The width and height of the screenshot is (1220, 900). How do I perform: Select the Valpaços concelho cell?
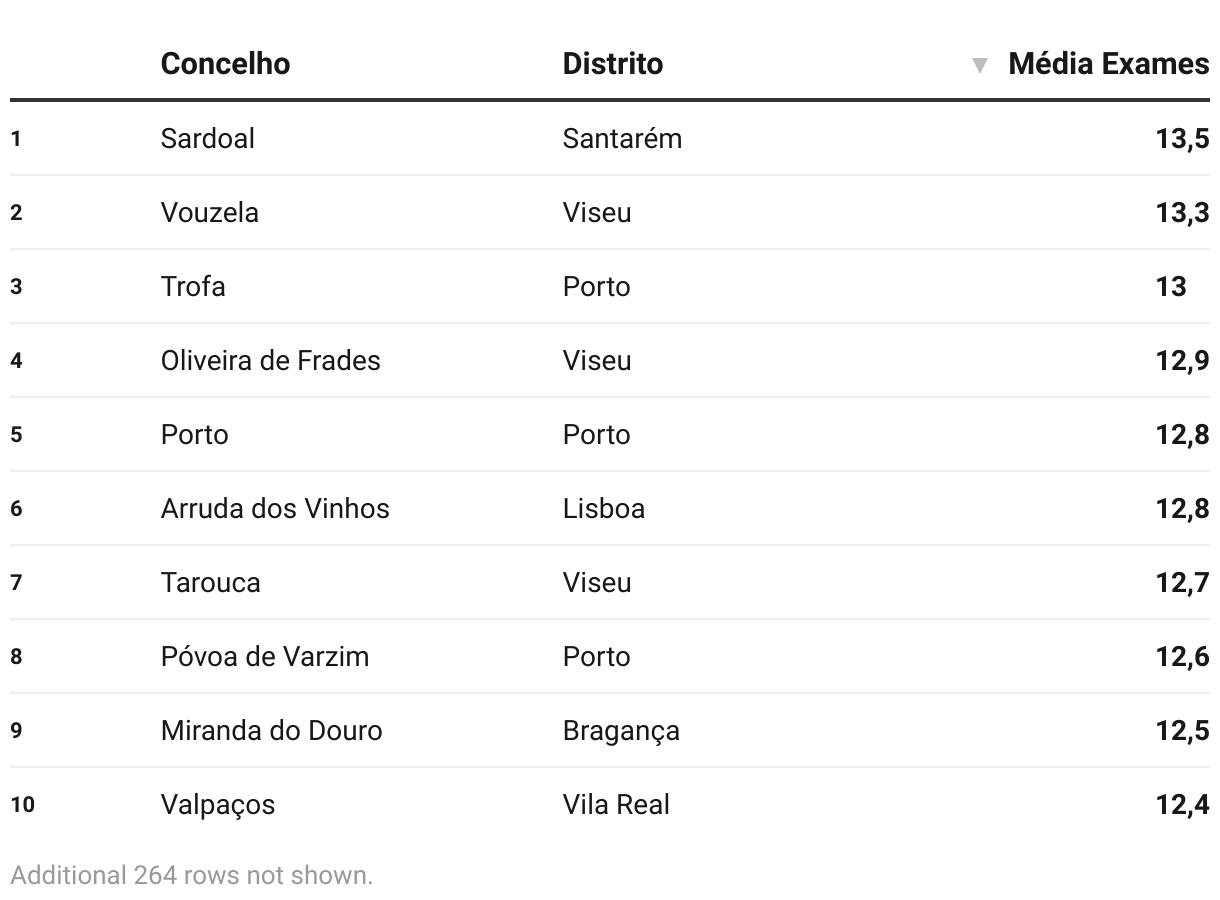(x=217, y=804)
